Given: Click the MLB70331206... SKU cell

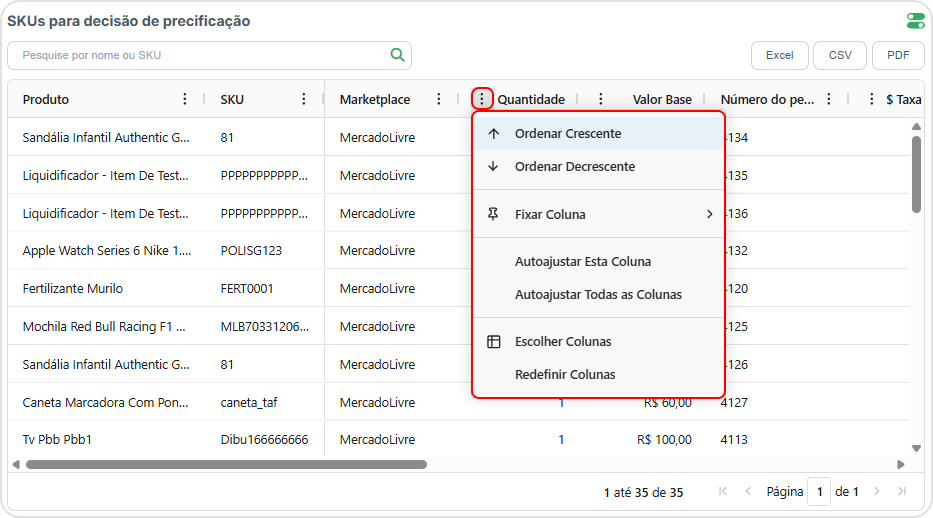Looking at the screenshot, I should click(265, 327).
